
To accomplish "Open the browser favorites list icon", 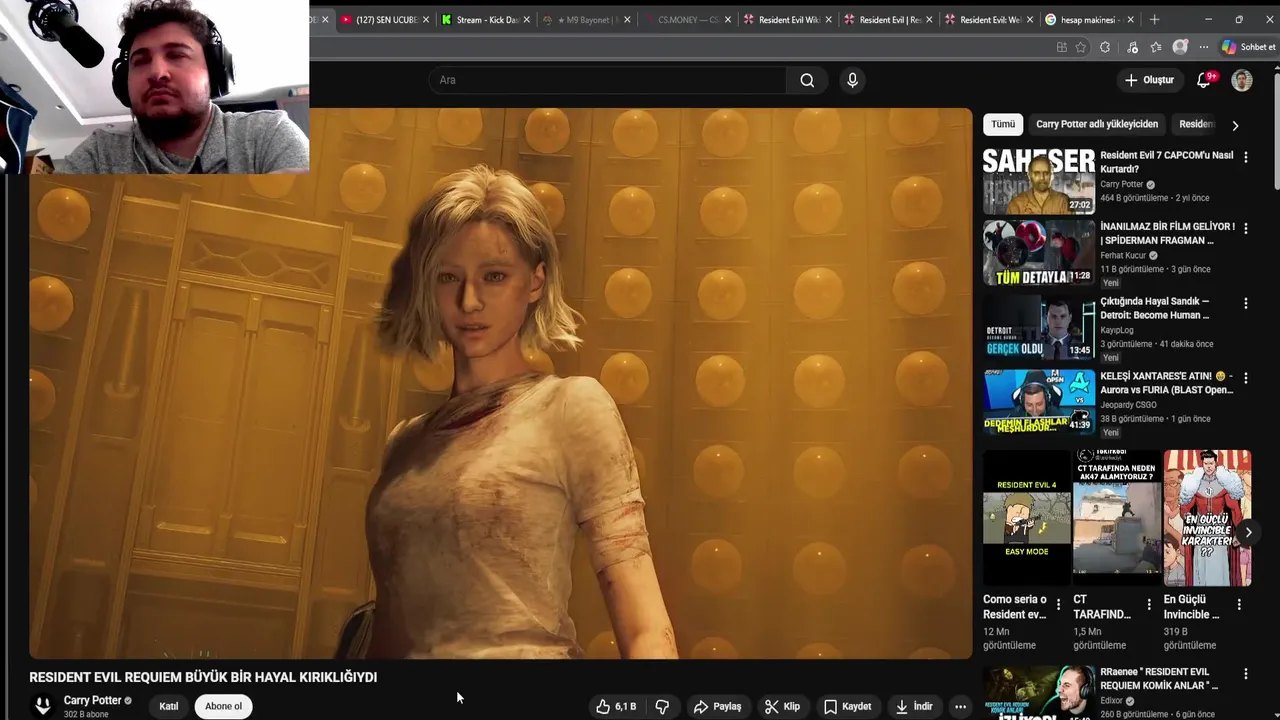I will click(x=1155, y=47).
